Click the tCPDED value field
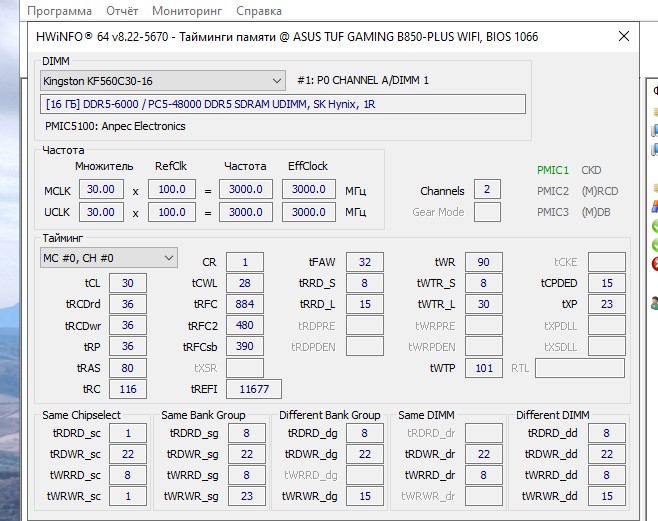This screenshot has height=521, width=658. 607,283
